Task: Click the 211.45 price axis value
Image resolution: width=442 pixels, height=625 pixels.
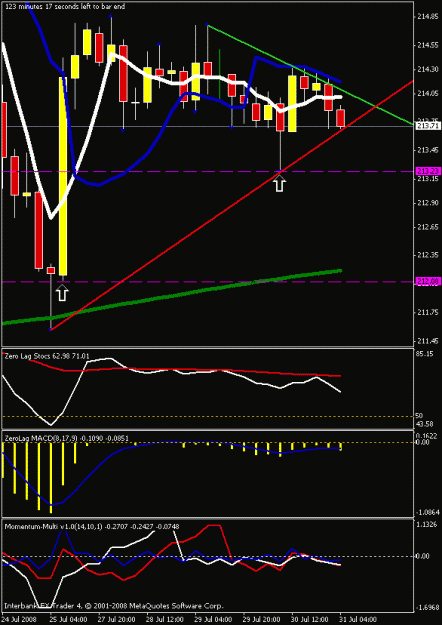Action: click(x=428, y=341)
